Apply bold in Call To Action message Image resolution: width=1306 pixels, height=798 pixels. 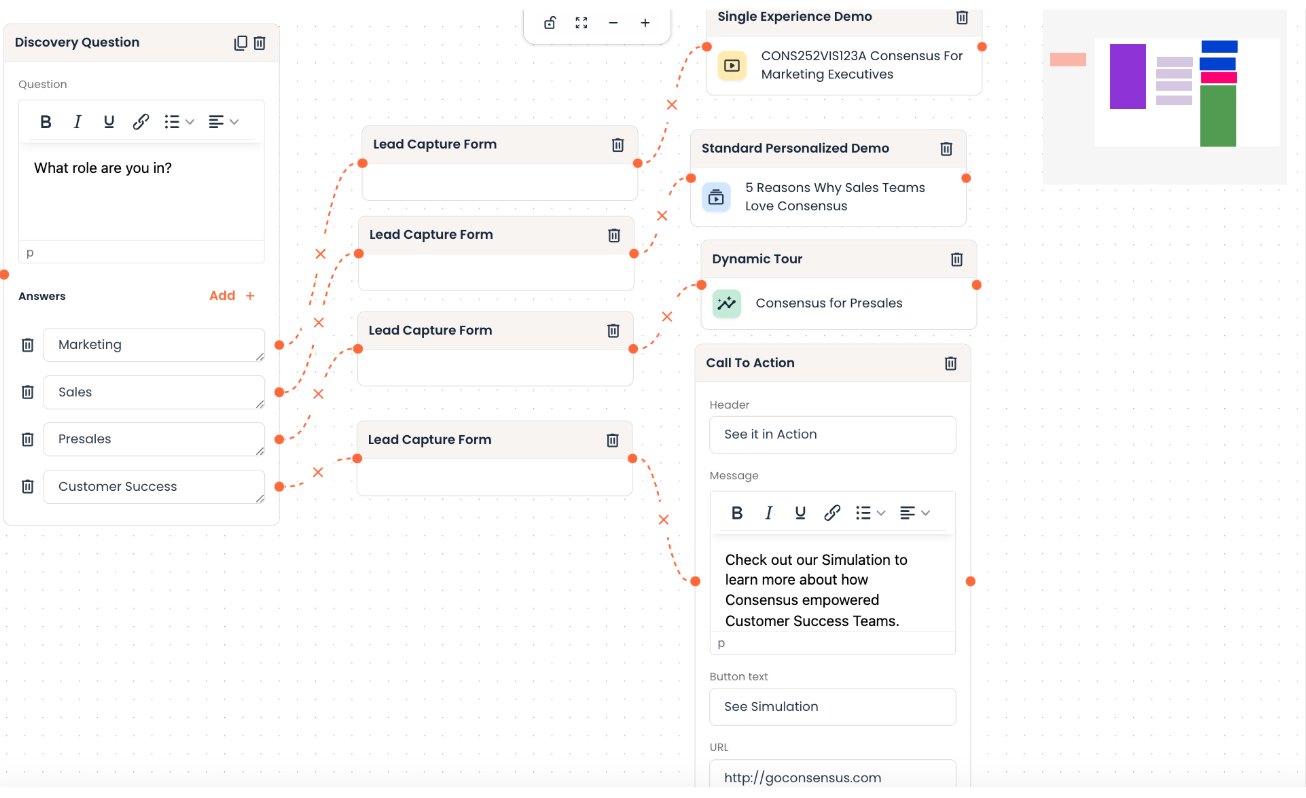point(737,513)
